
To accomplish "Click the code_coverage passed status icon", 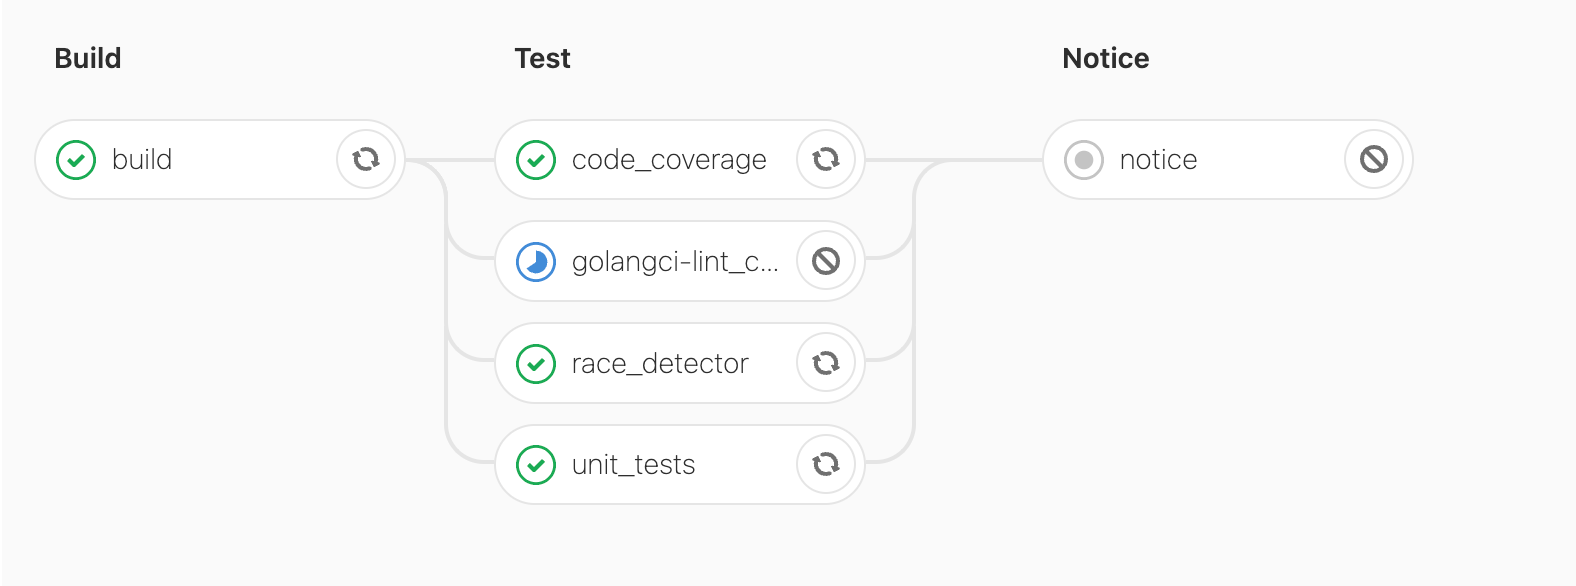I will pyautogui.click(x=536, y=159).
